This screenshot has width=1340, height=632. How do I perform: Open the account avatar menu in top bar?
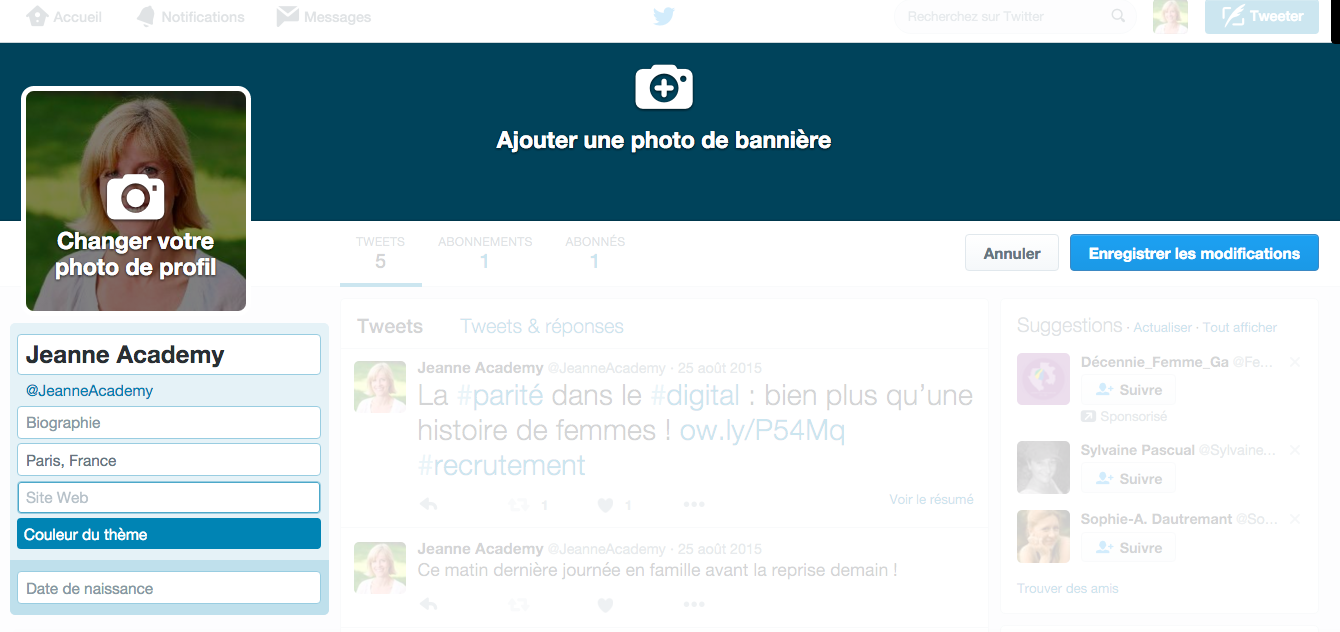click(x=1170, y=17)
